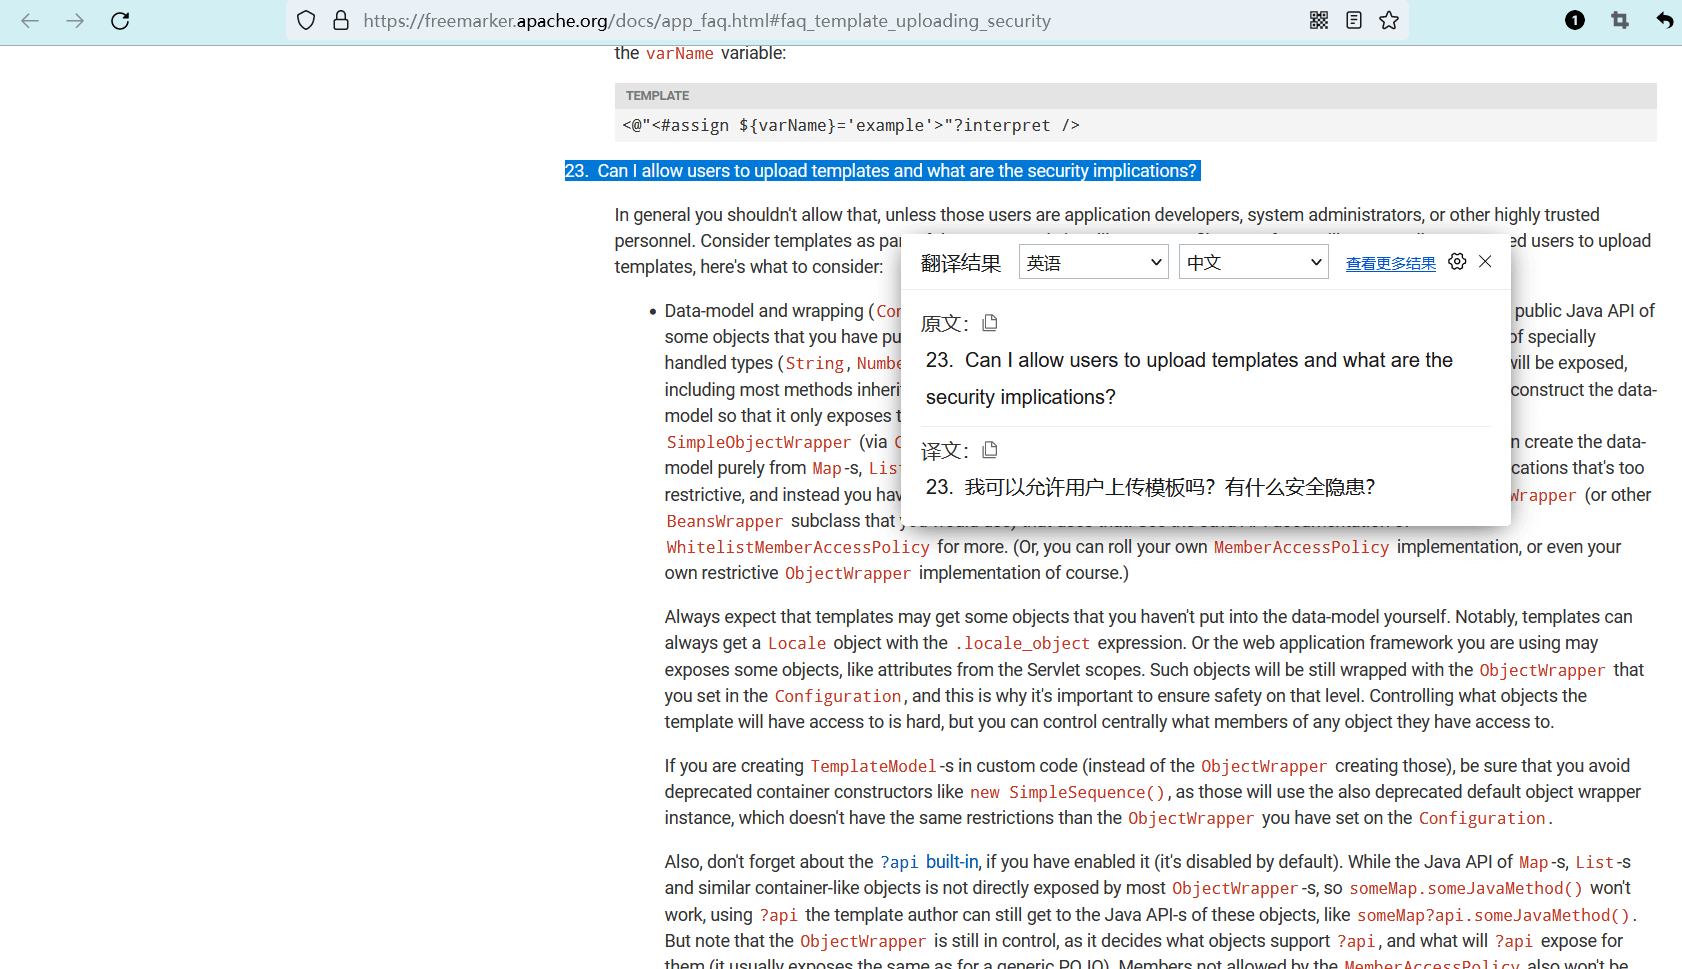Expand the target language dropdown (中文)

coord(1253,262)
